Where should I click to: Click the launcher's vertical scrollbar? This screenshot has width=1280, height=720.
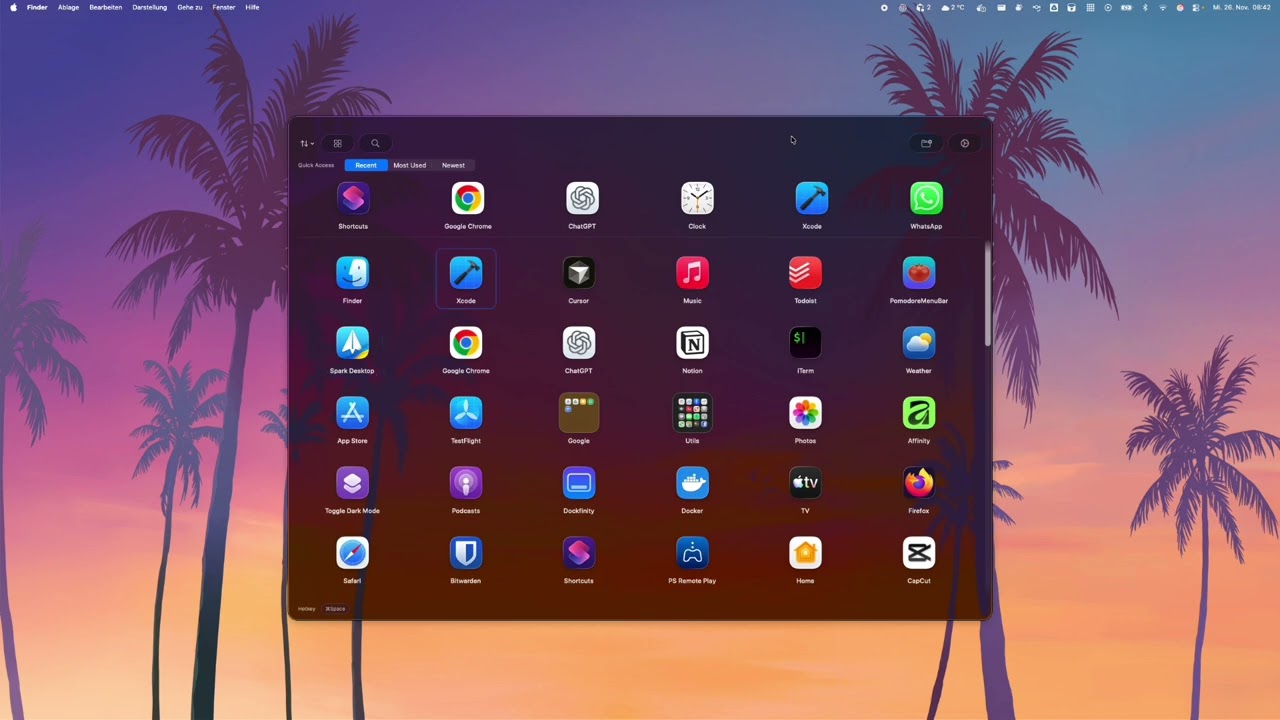[x=988, y=295]
